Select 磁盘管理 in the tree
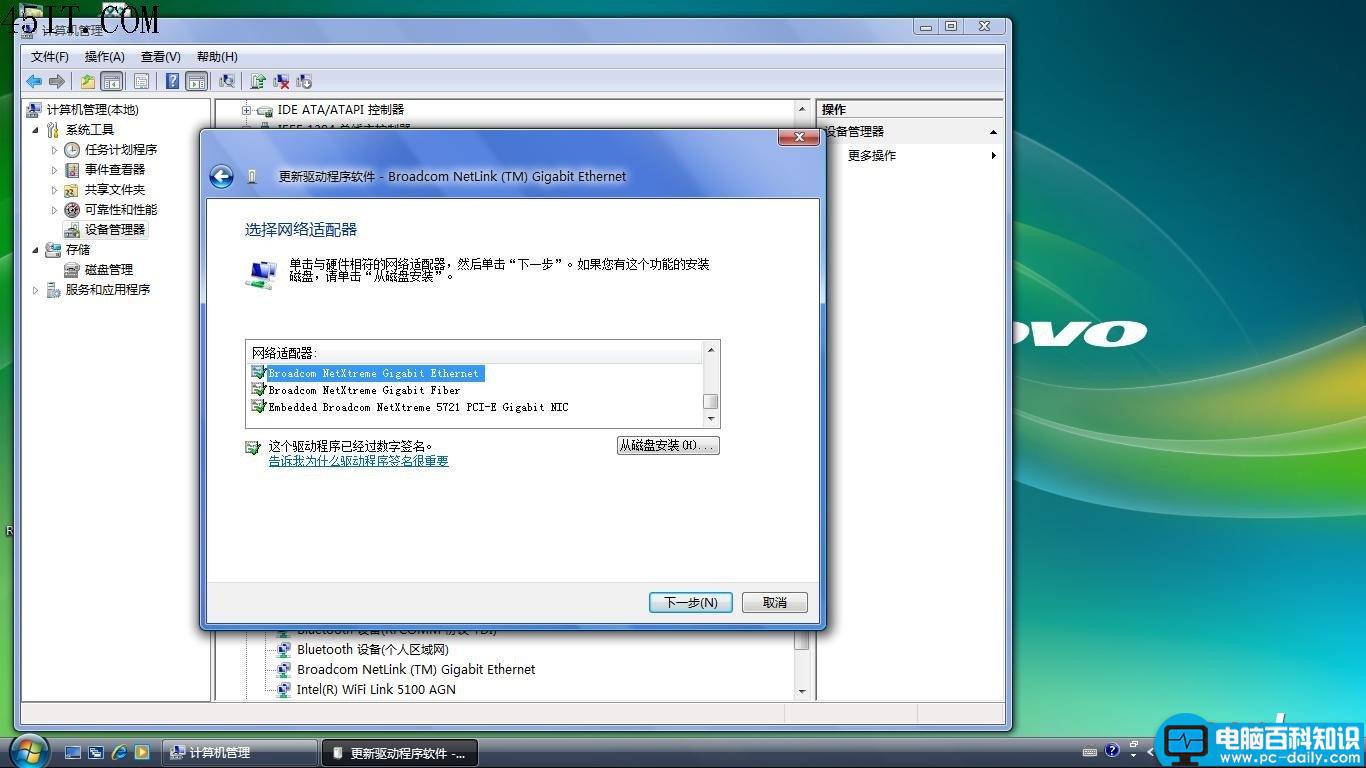This screenshot has height=768, width=1366. 108,270
